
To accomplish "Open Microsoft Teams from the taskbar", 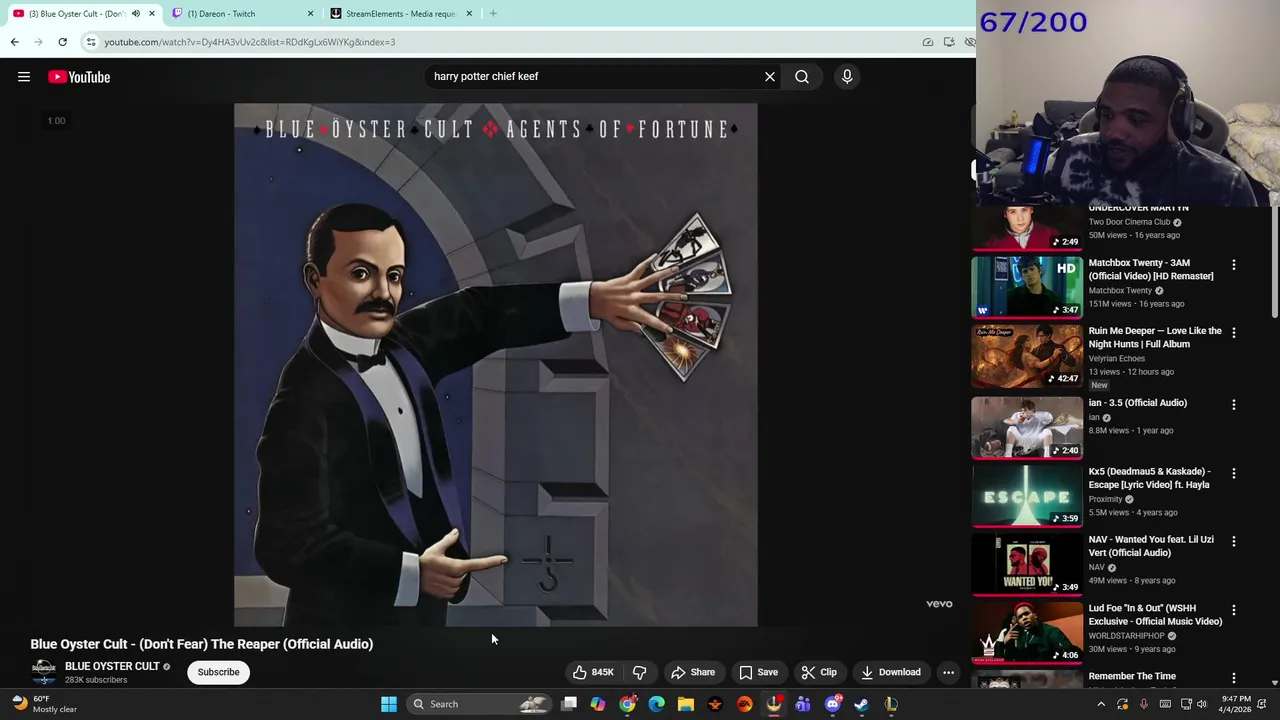I will tap(803, 704).
